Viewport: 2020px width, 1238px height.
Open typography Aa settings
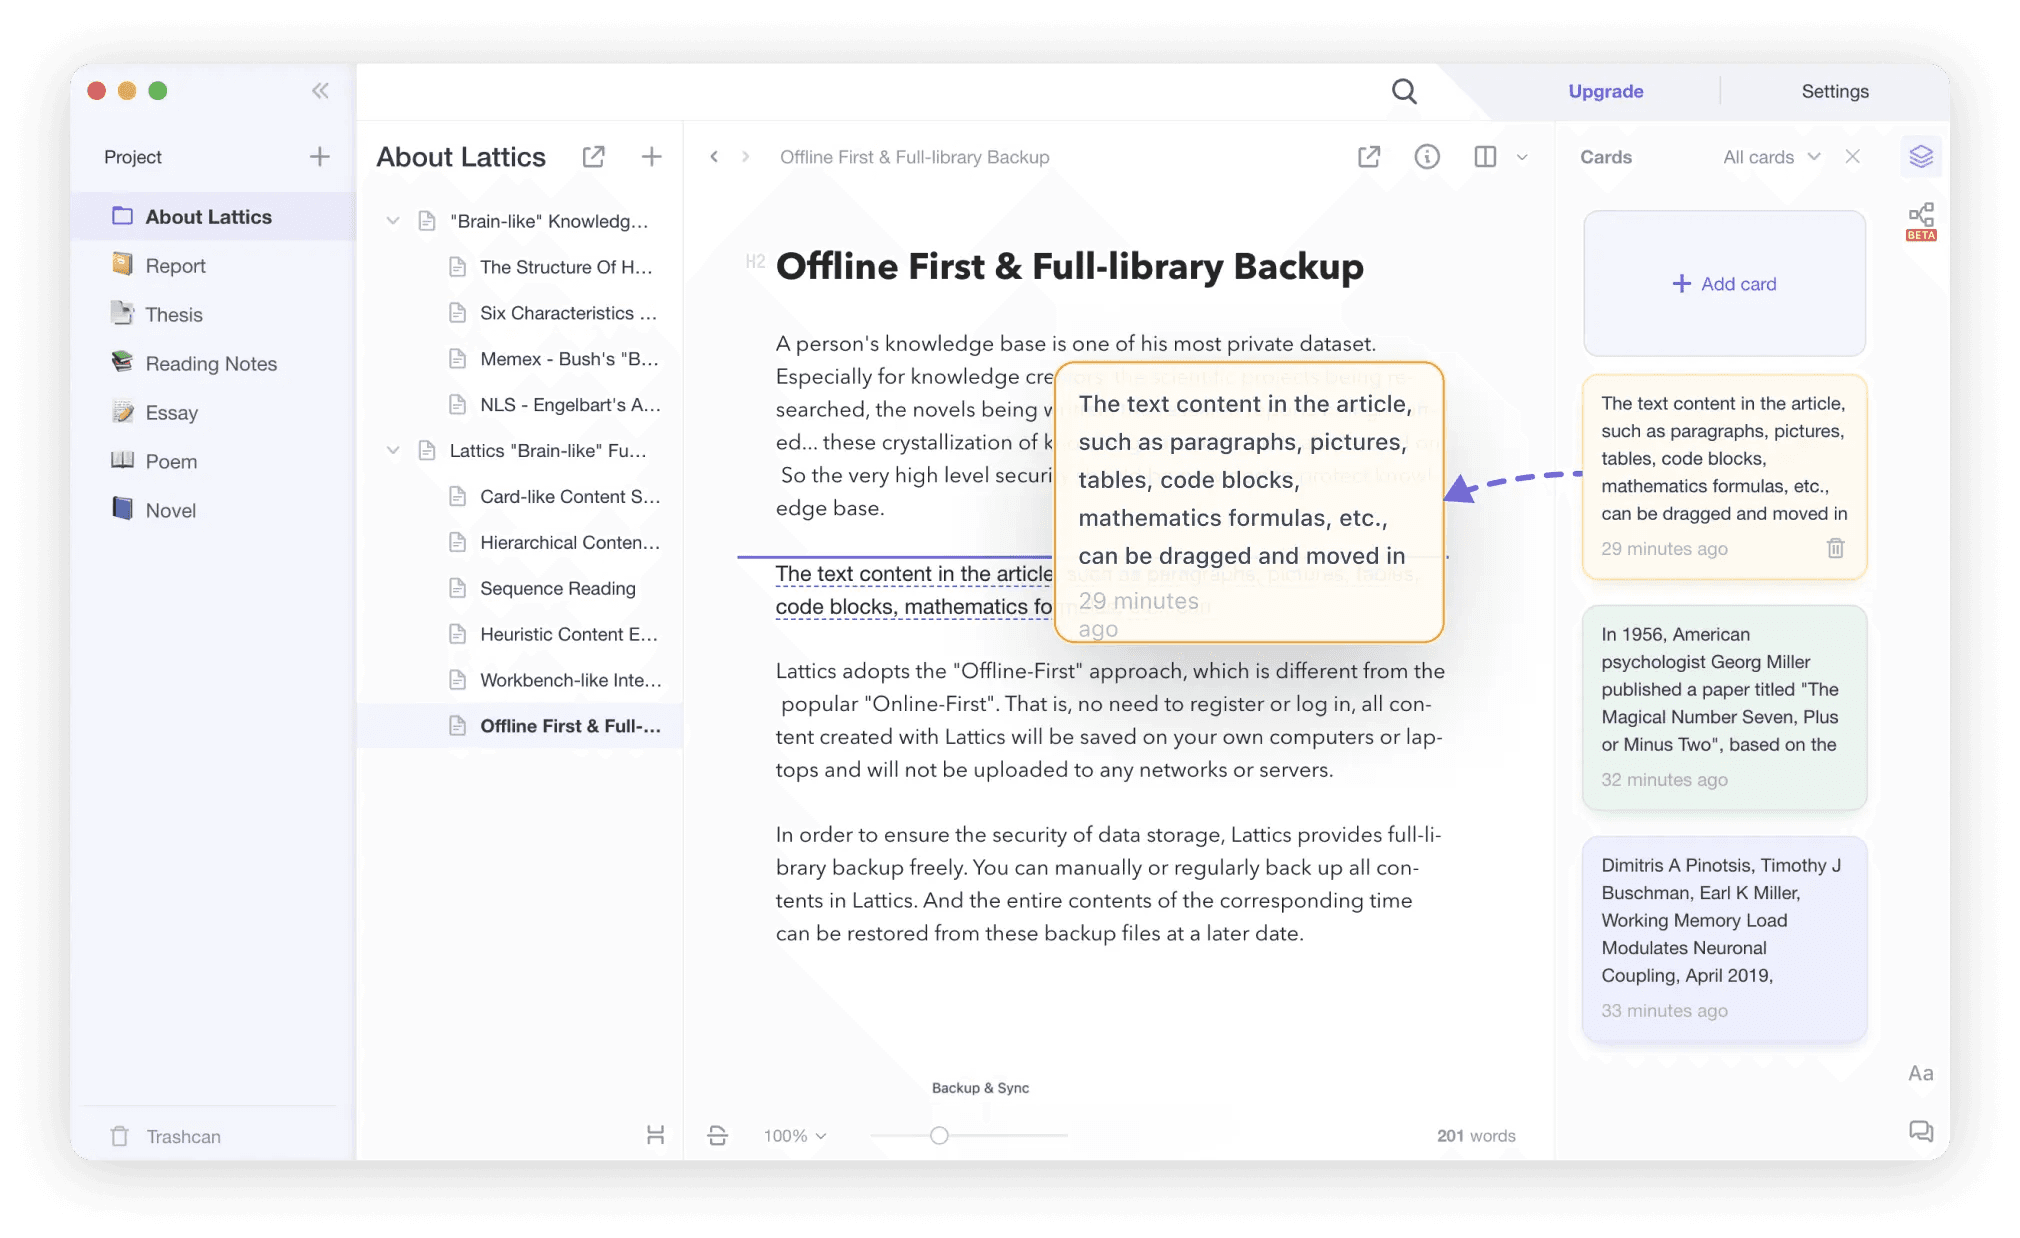click(x=1920, y=1074)
